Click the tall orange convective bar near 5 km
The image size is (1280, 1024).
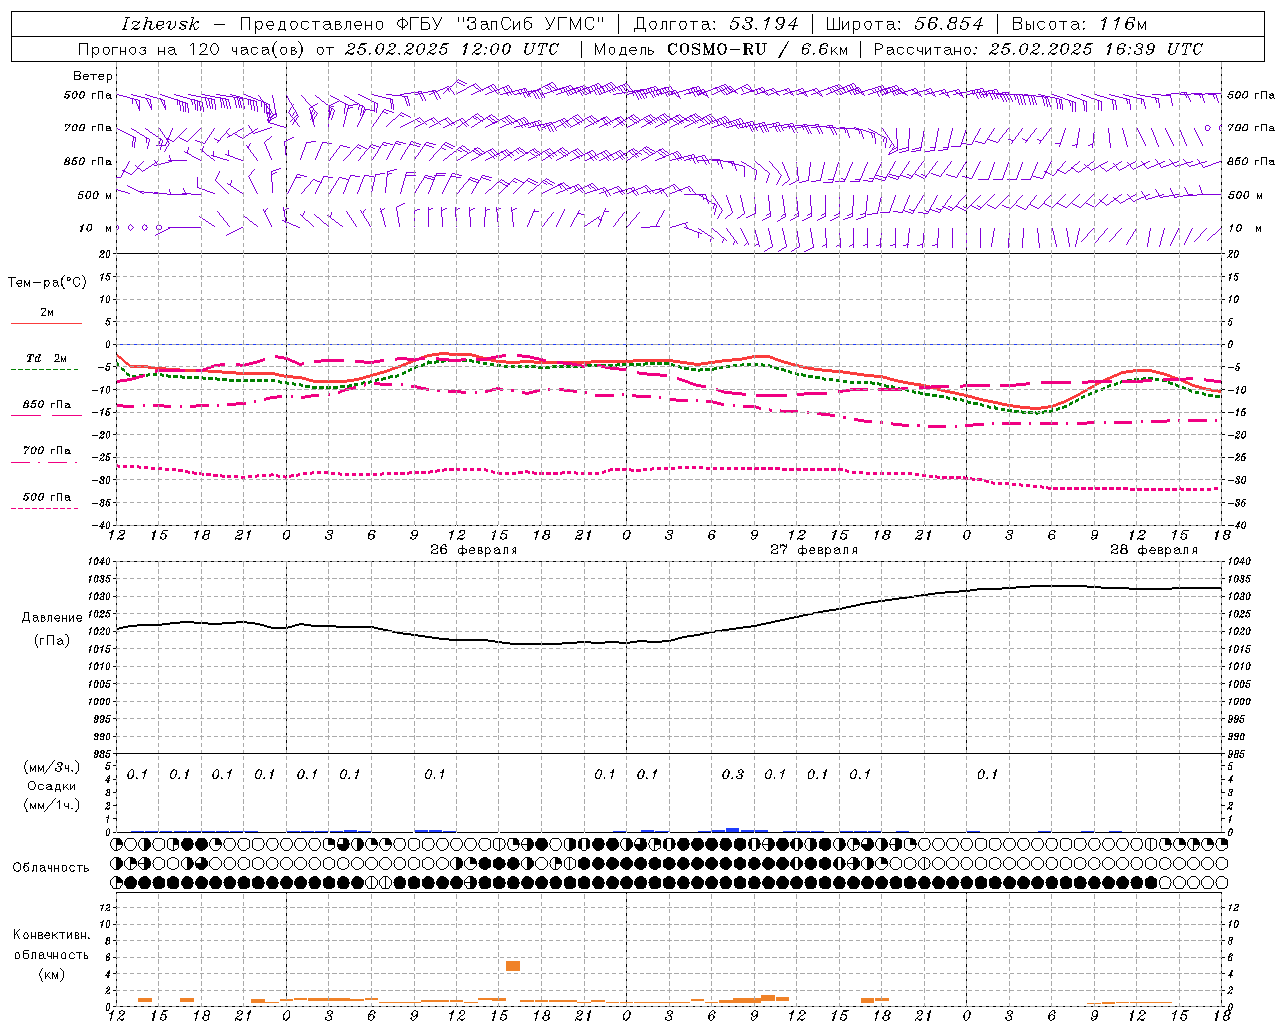513,966
